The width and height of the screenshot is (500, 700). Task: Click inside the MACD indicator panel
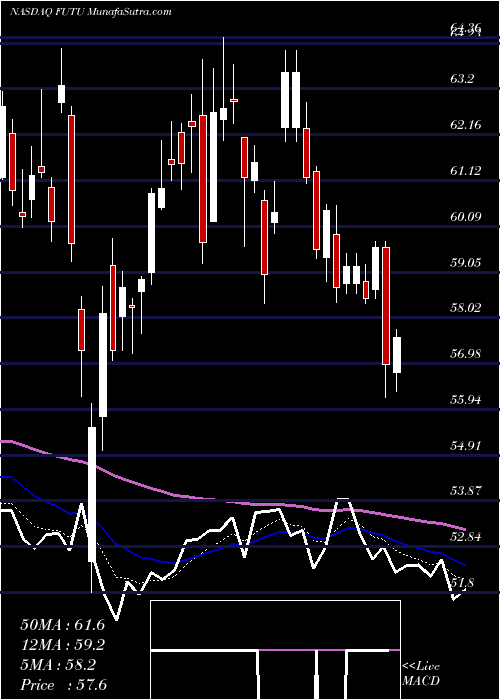[275, 650]
